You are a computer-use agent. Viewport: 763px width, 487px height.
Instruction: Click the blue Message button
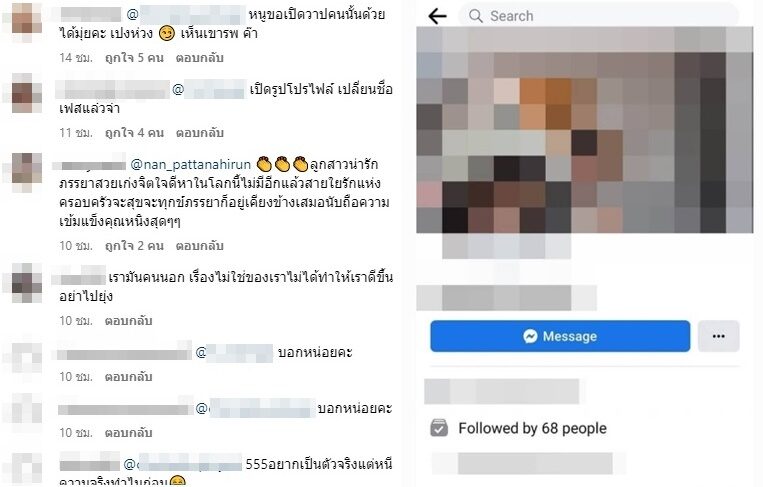click(x=560, y=336)
